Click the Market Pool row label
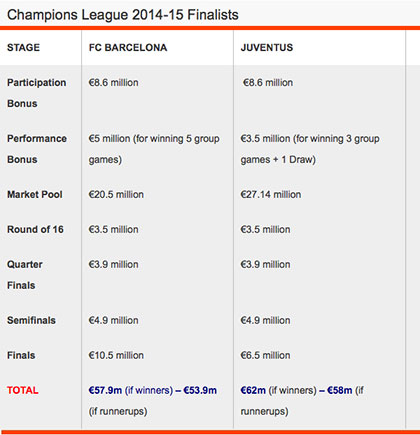420x435 pixels. [x=35, y=194]
